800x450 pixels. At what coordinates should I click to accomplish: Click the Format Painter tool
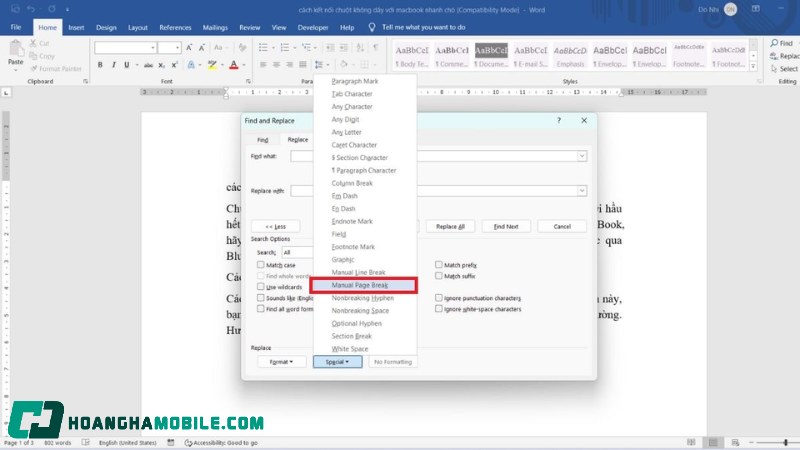click(x=60, y=68)
